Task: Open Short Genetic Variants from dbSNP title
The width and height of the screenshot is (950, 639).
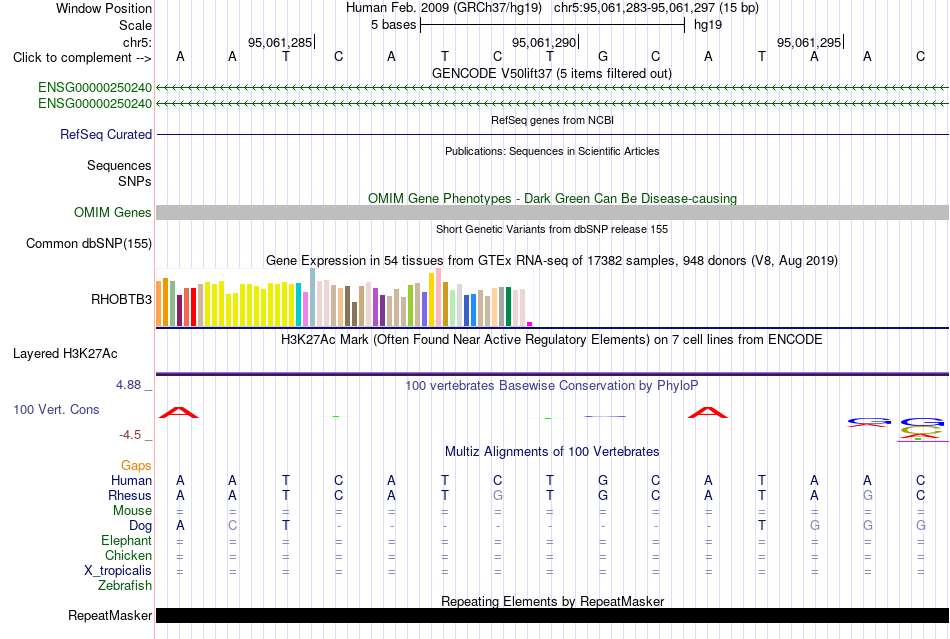Action: click(x=552, y=229)
